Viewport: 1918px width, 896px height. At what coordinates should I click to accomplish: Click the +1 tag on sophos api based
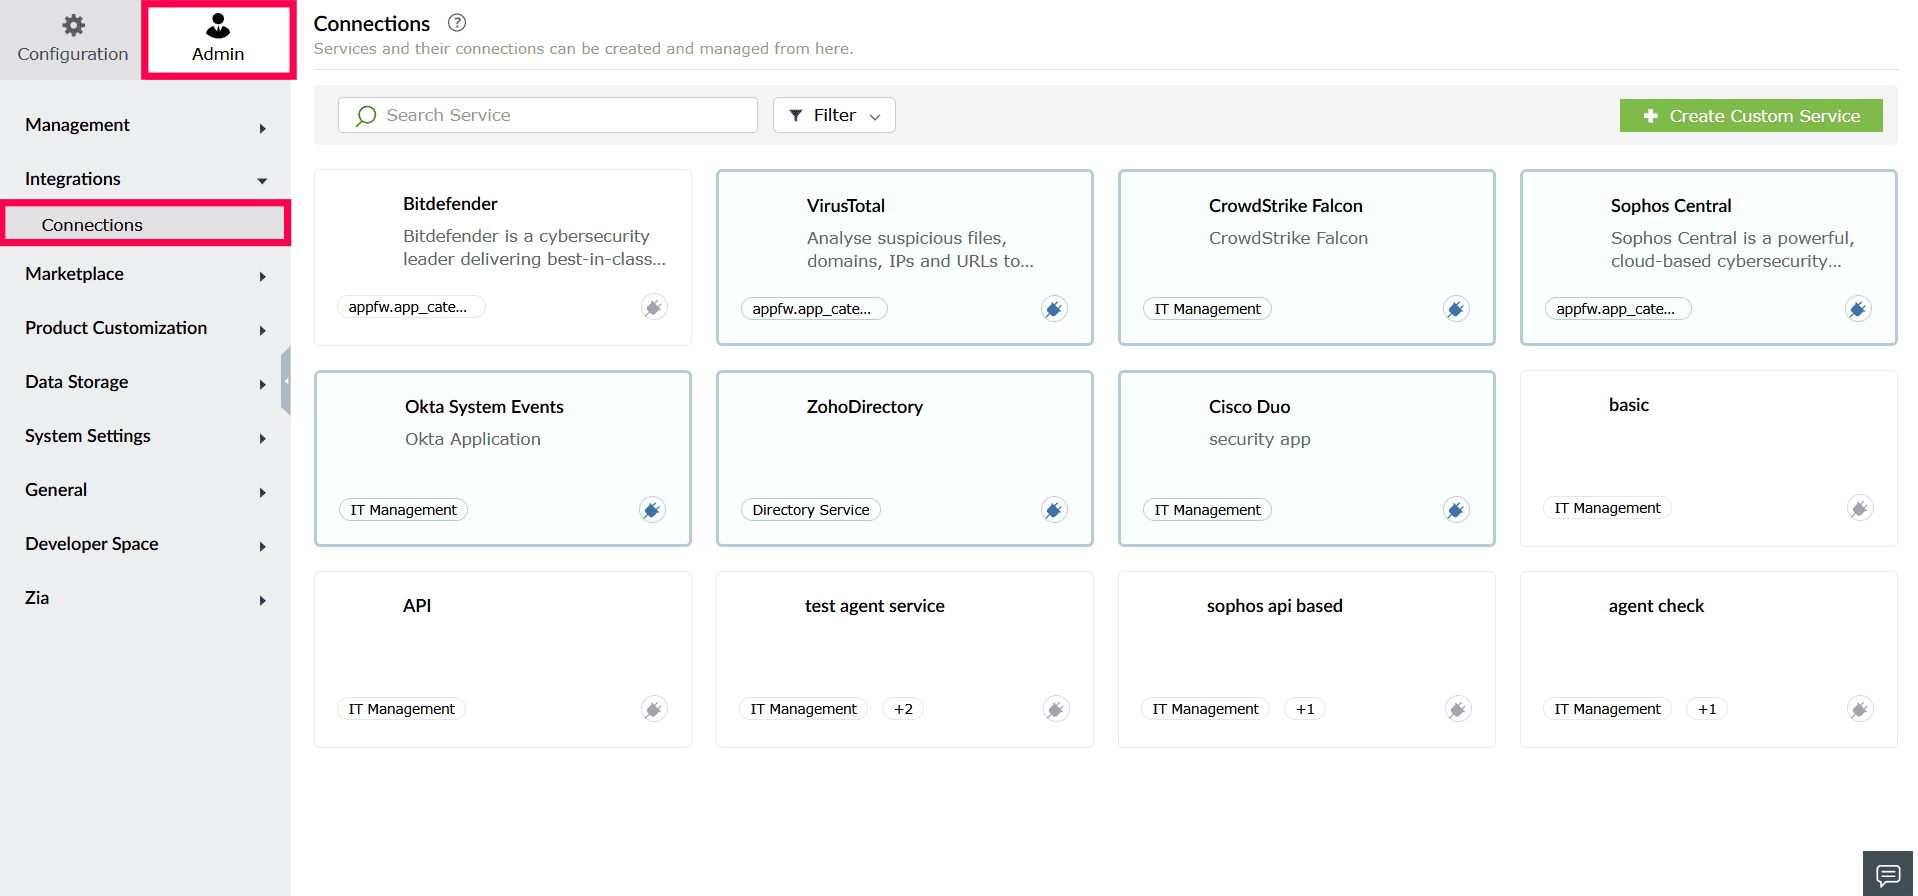coord(1305,709)
